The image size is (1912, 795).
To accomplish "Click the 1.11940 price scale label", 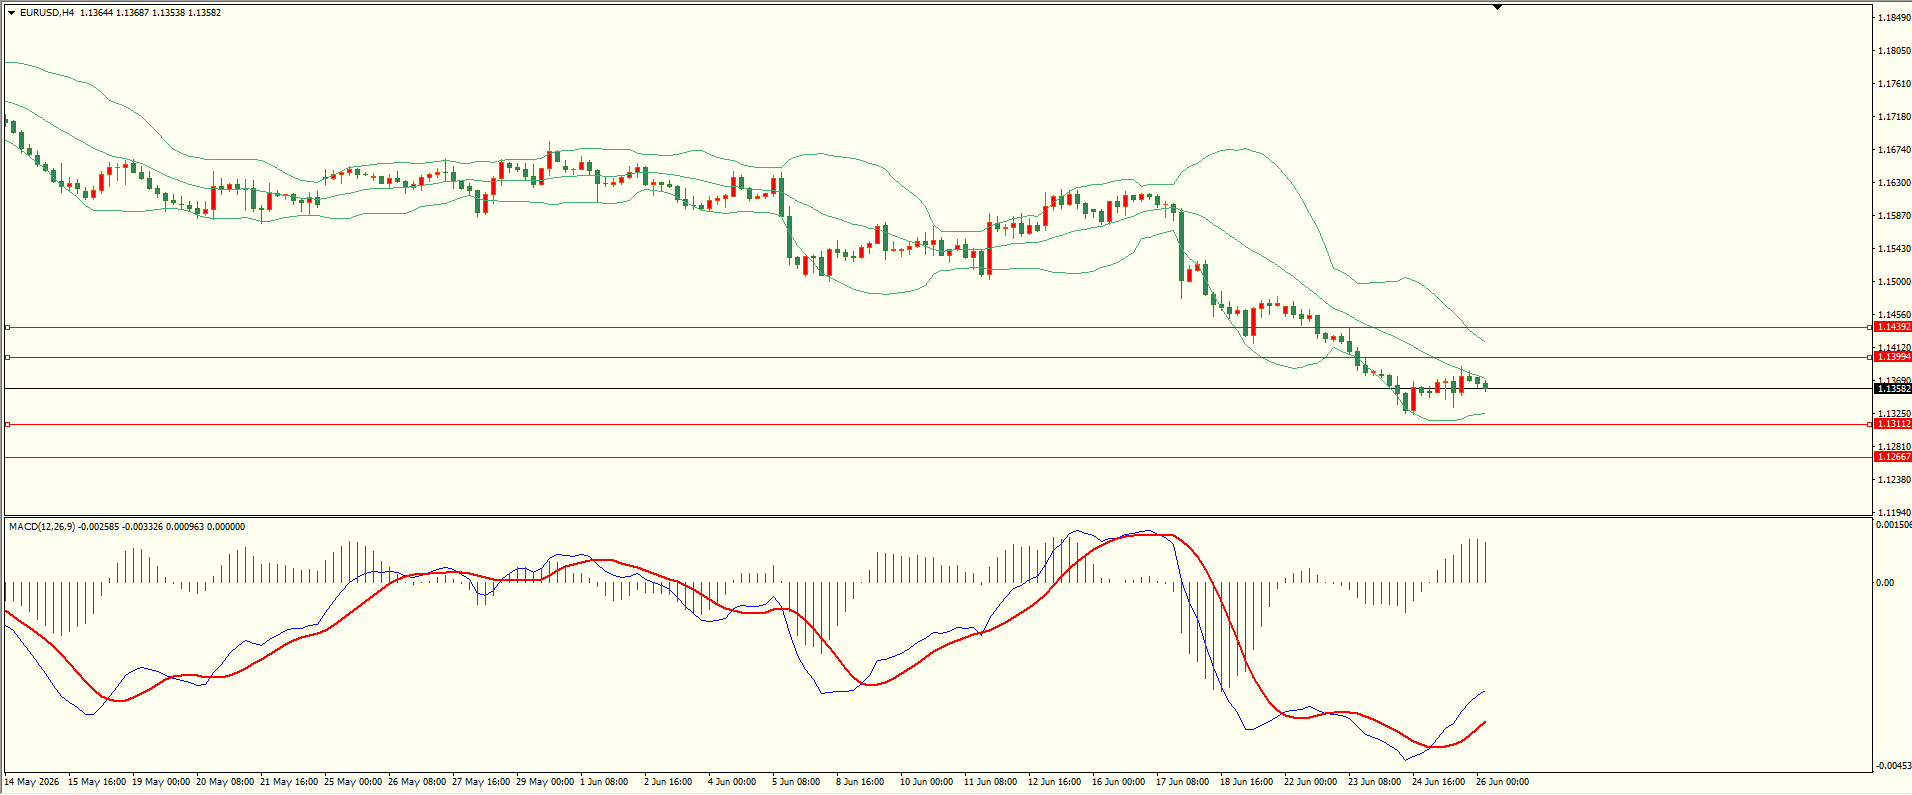I will tap(1894, 513).
